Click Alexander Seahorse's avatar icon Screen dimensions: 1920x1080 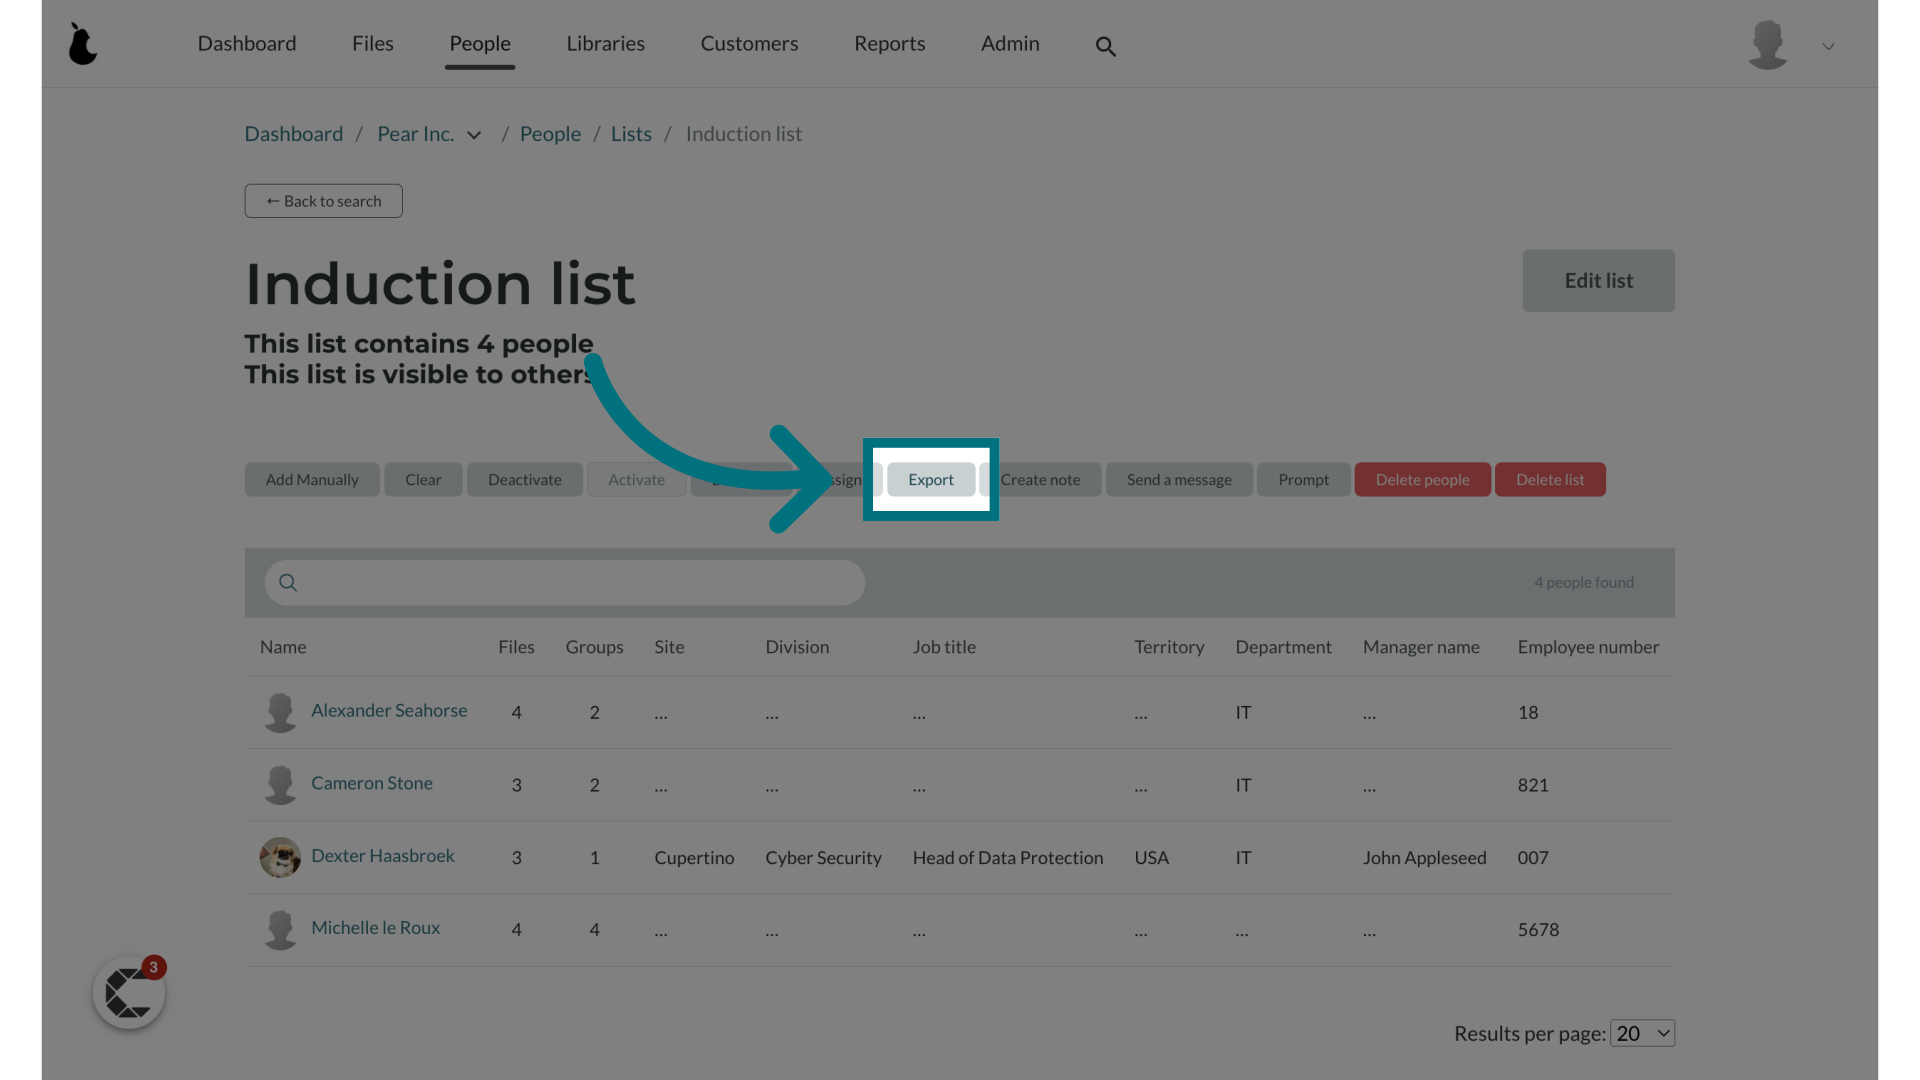(x=280, y=712)
